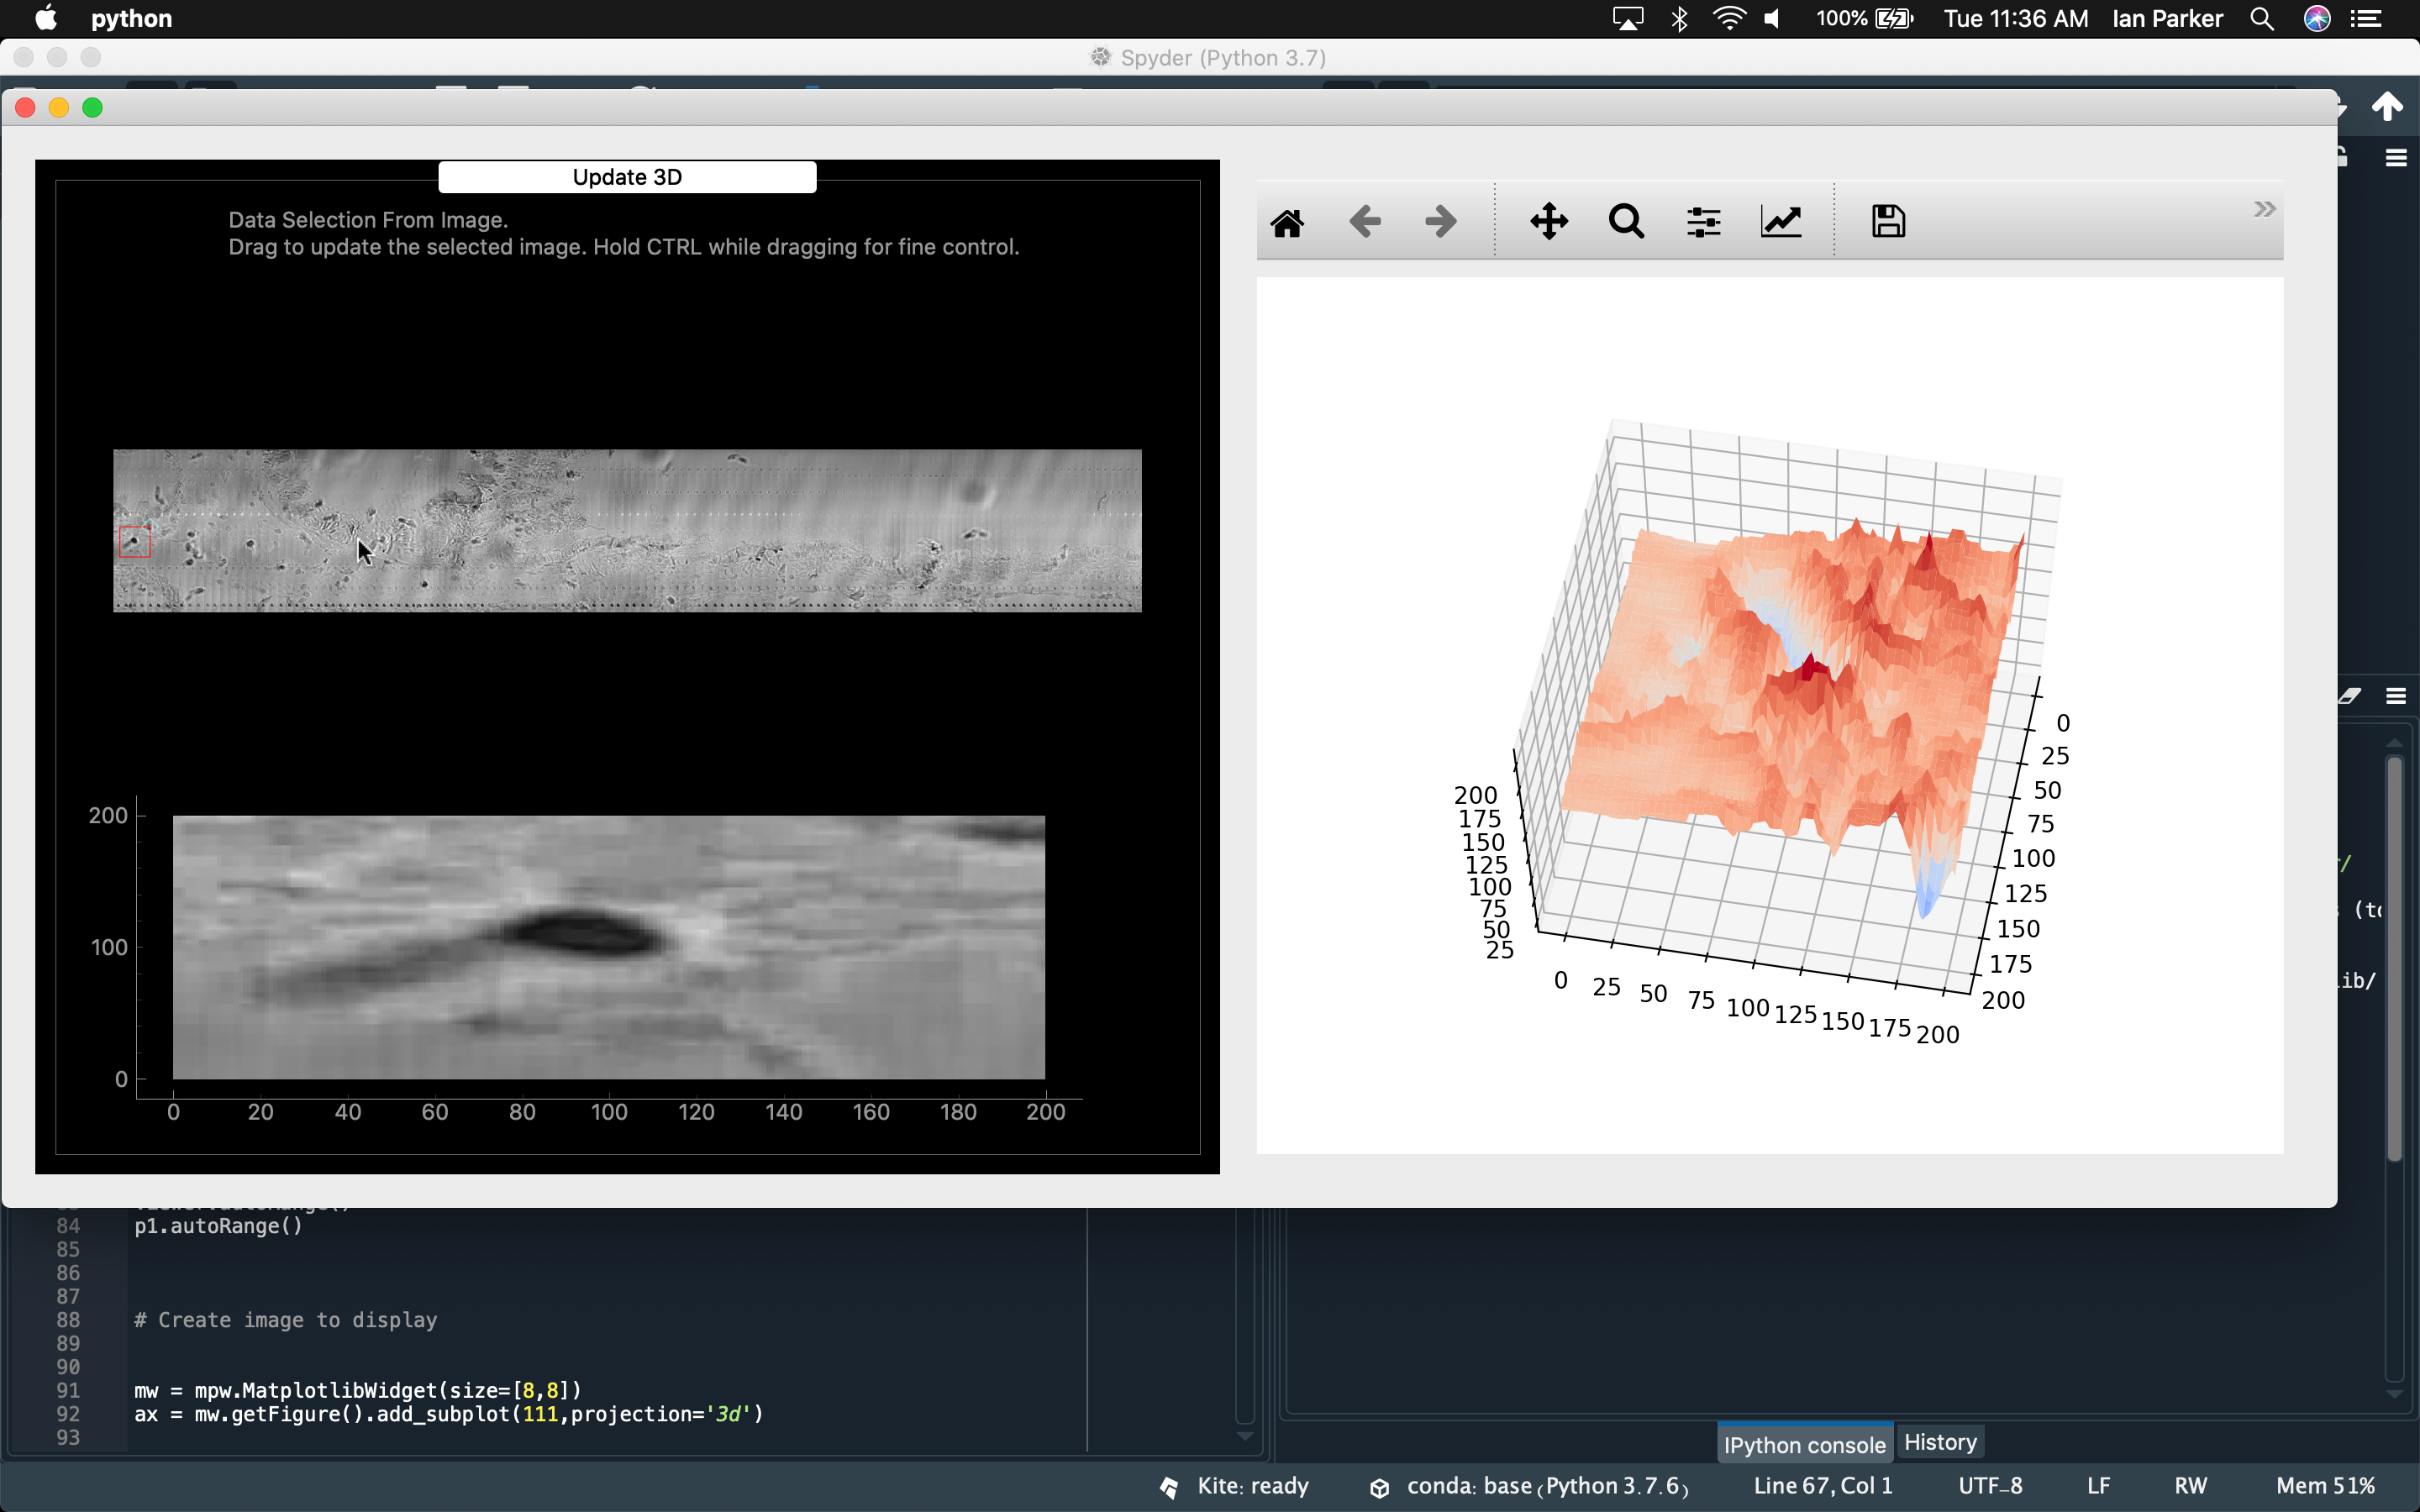Open Spotlight search in menu bar
Viewport: 2420px width, 1512px height.
coord(2262,19)
